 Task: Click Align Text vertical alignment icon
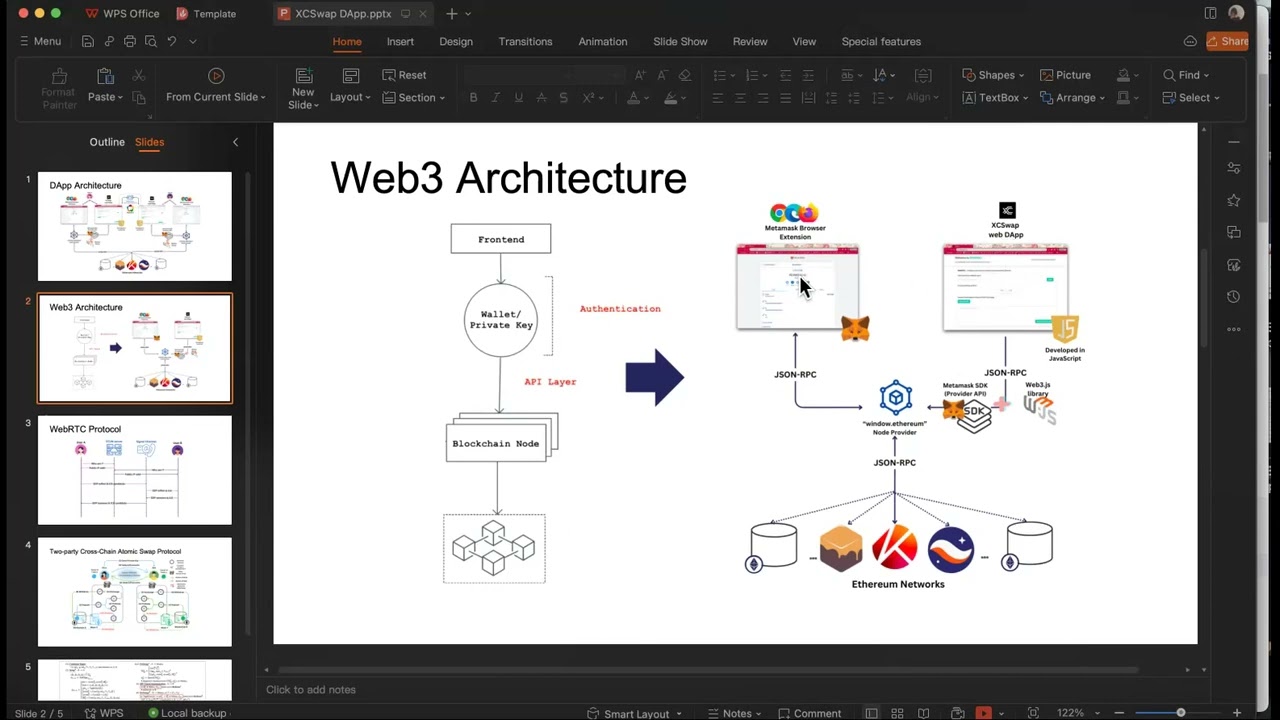[923, 75]
